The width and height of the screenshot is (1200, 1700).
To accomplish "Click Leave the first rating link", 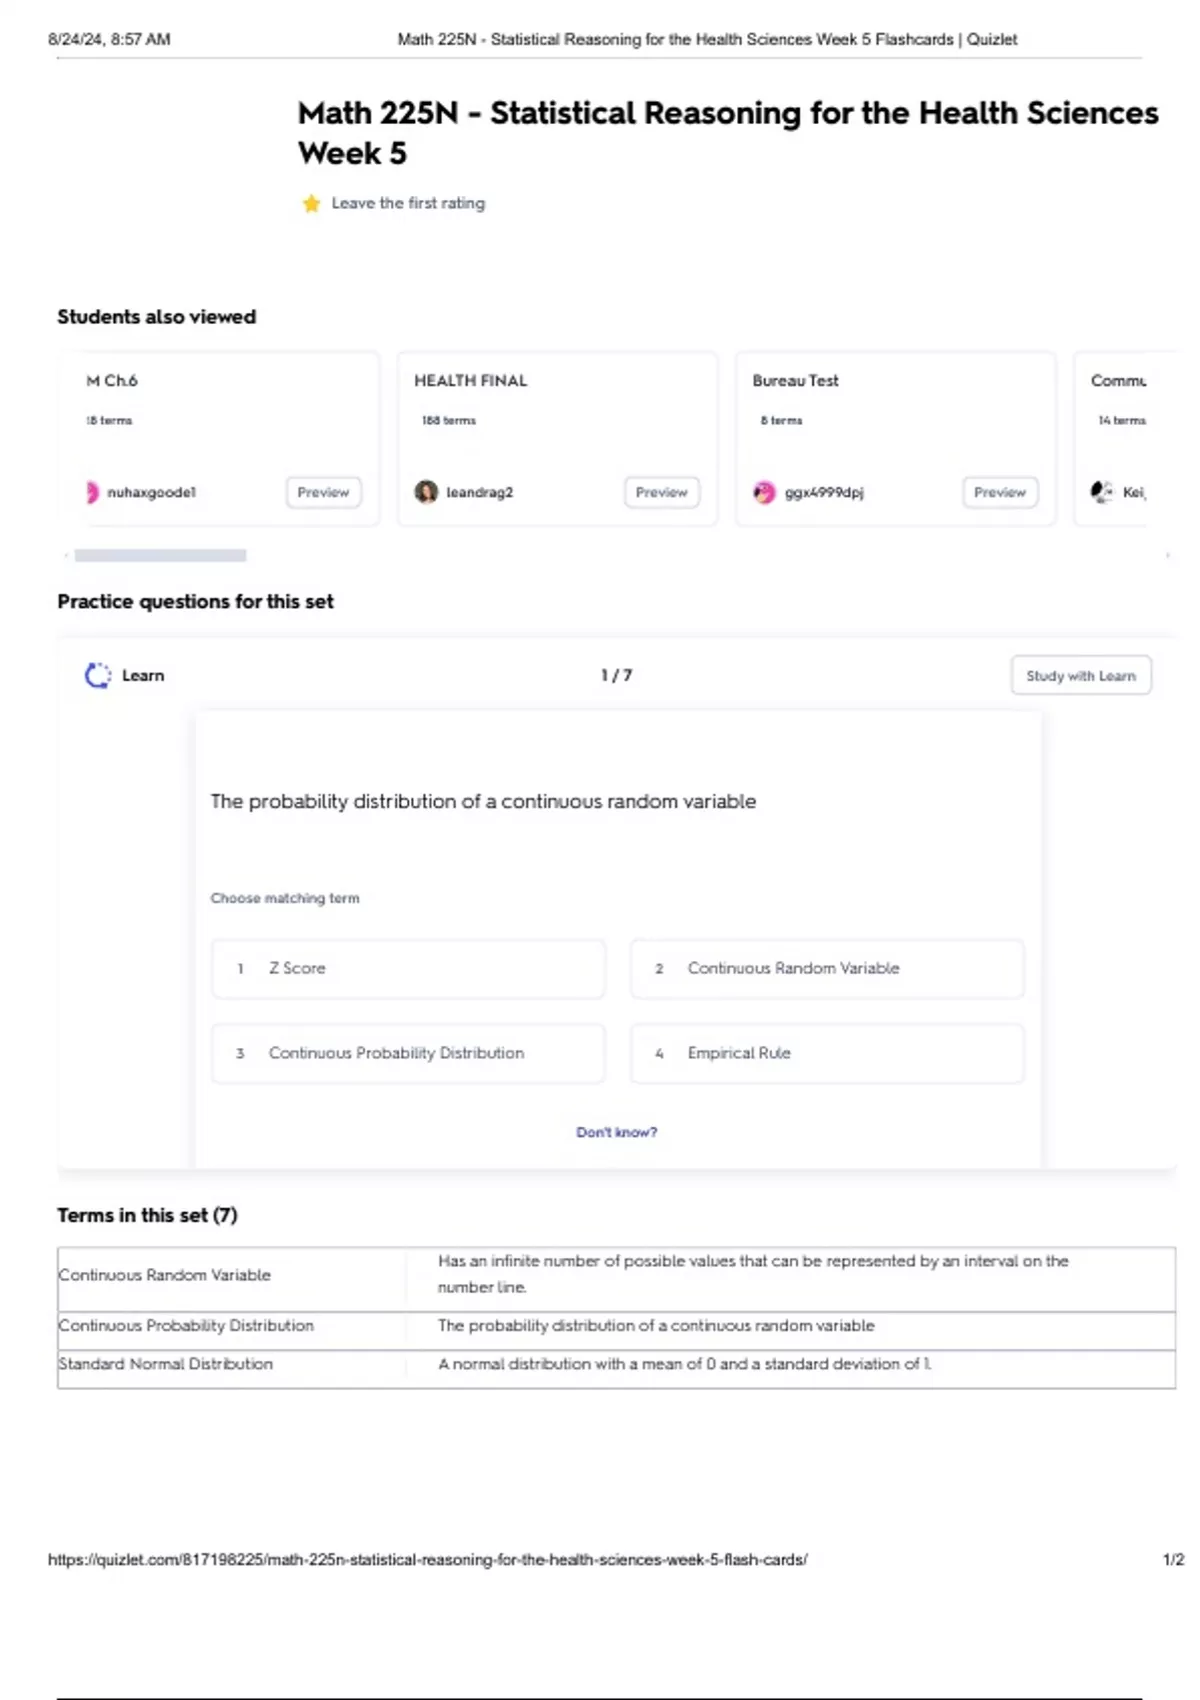I will coord(408,203).
